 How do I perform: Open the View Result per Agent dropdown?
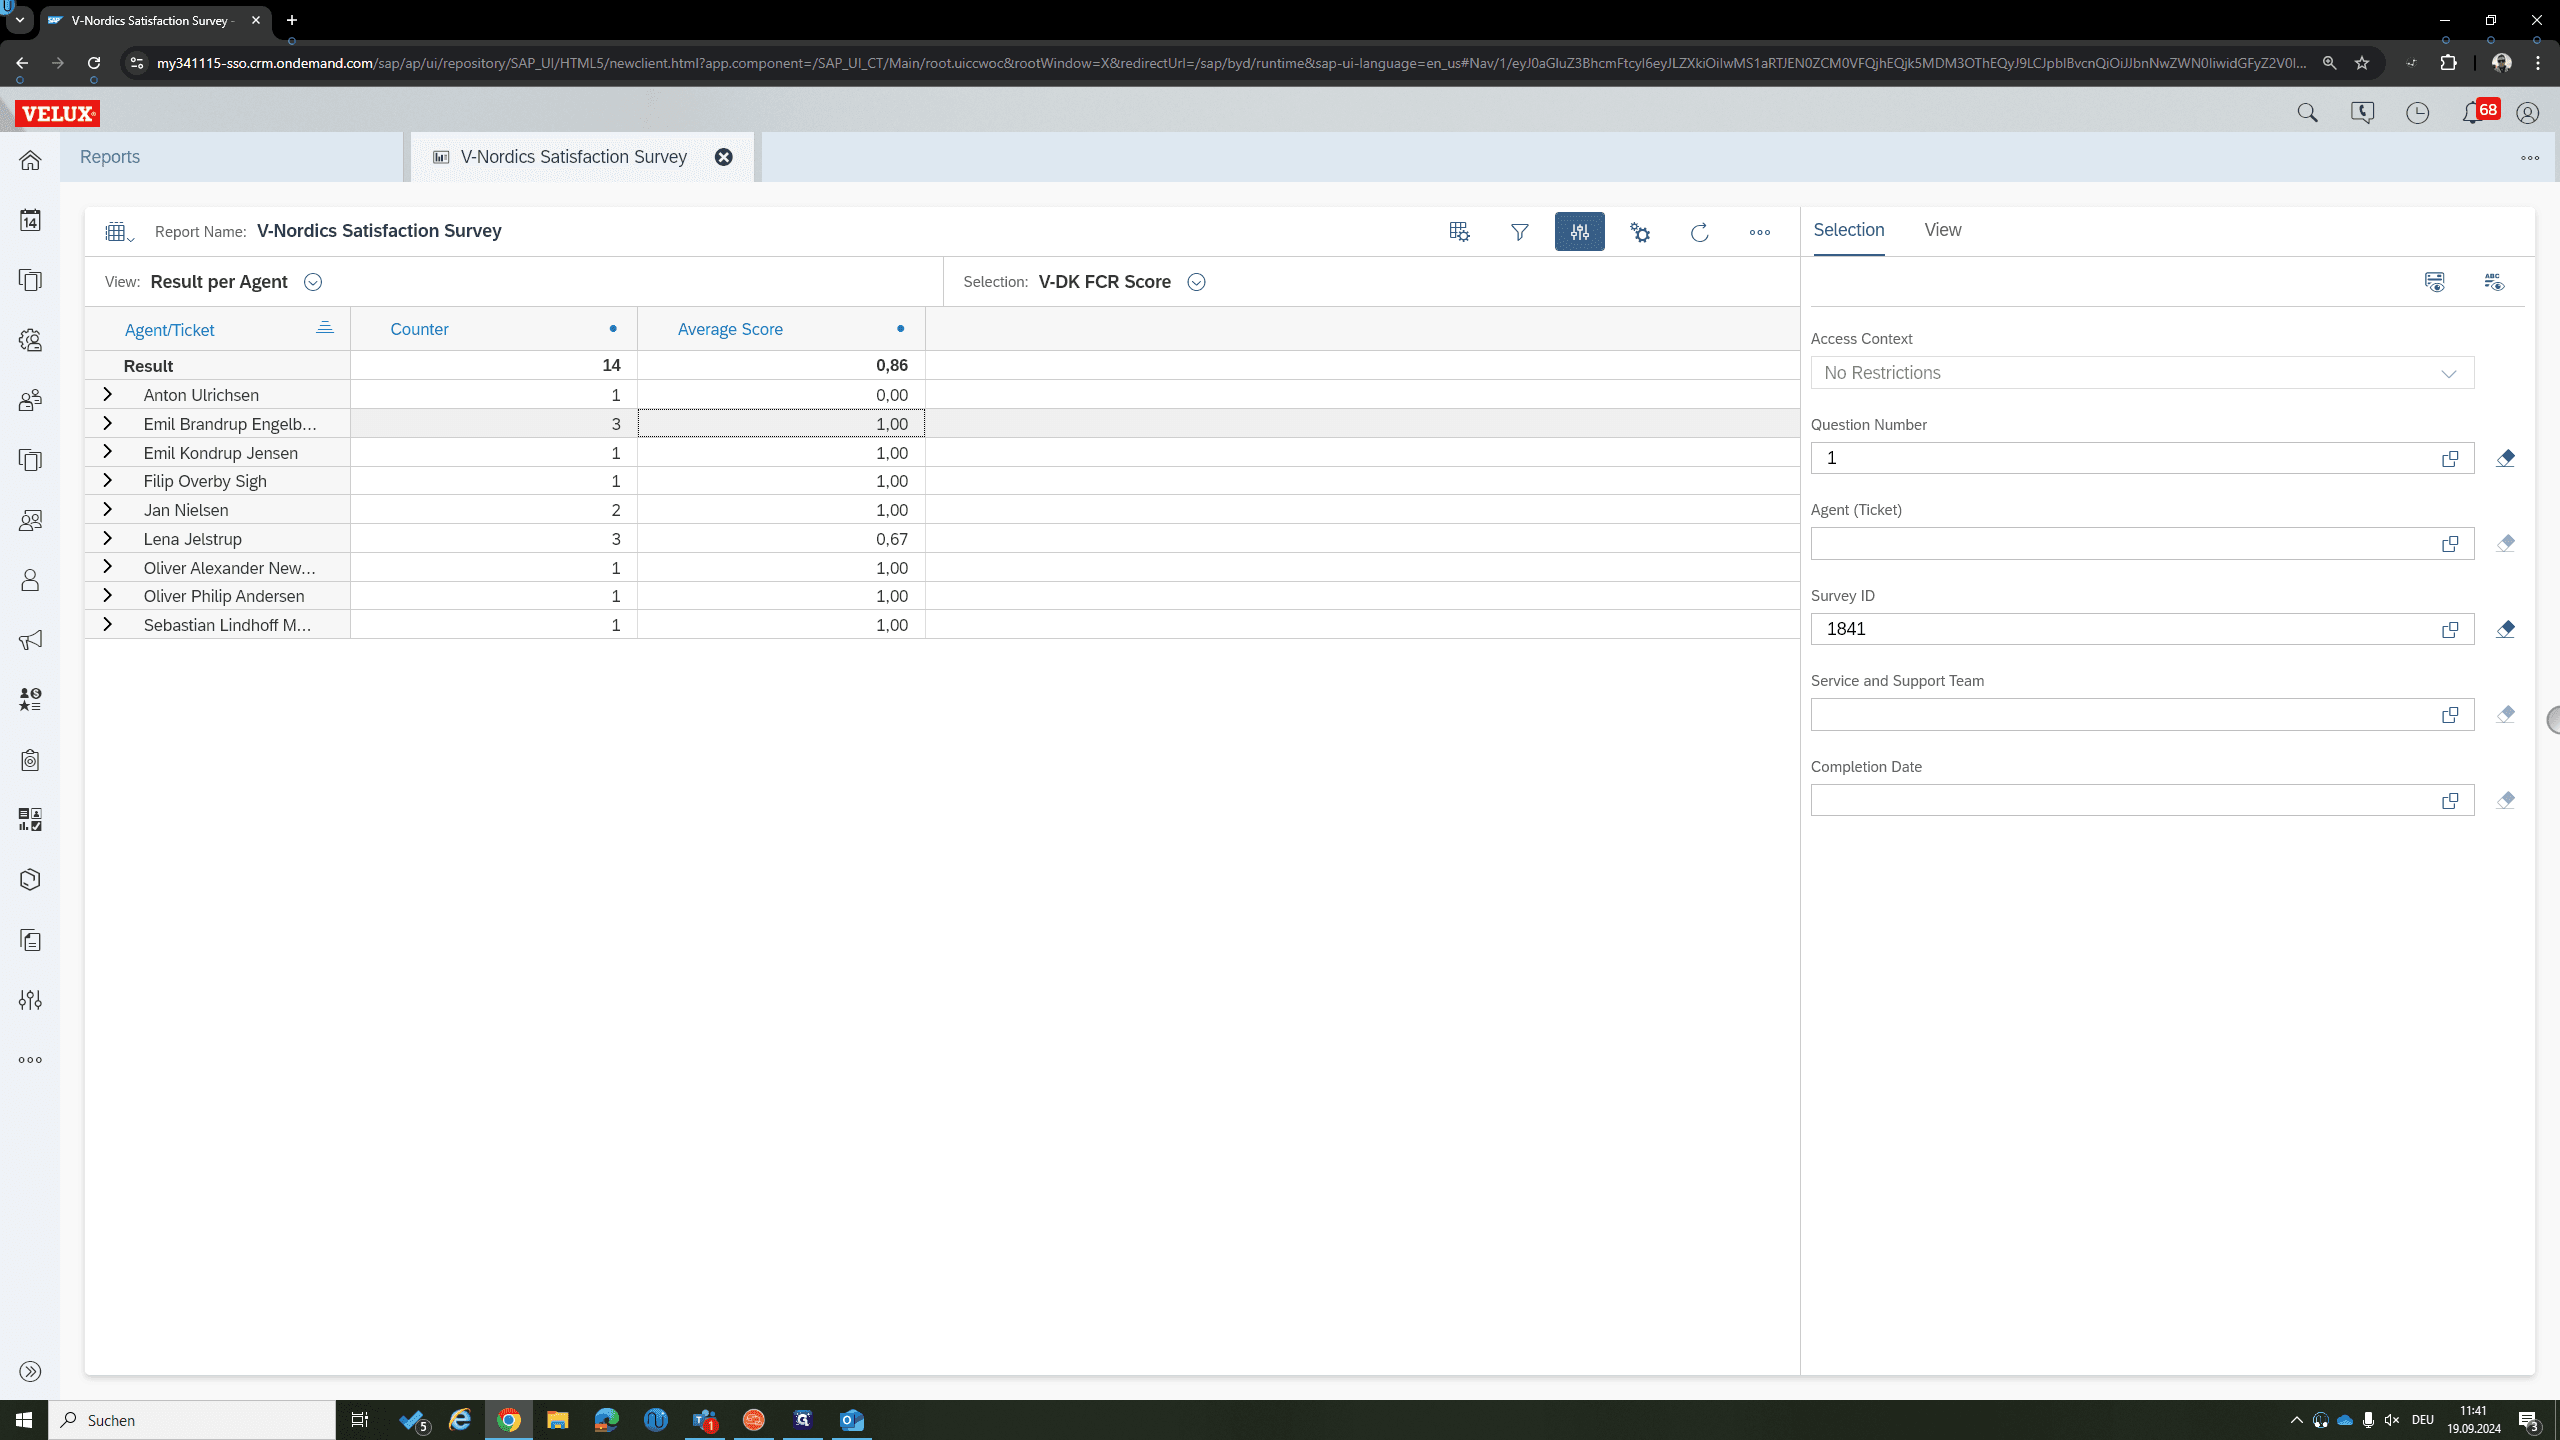tap(313, 282)
